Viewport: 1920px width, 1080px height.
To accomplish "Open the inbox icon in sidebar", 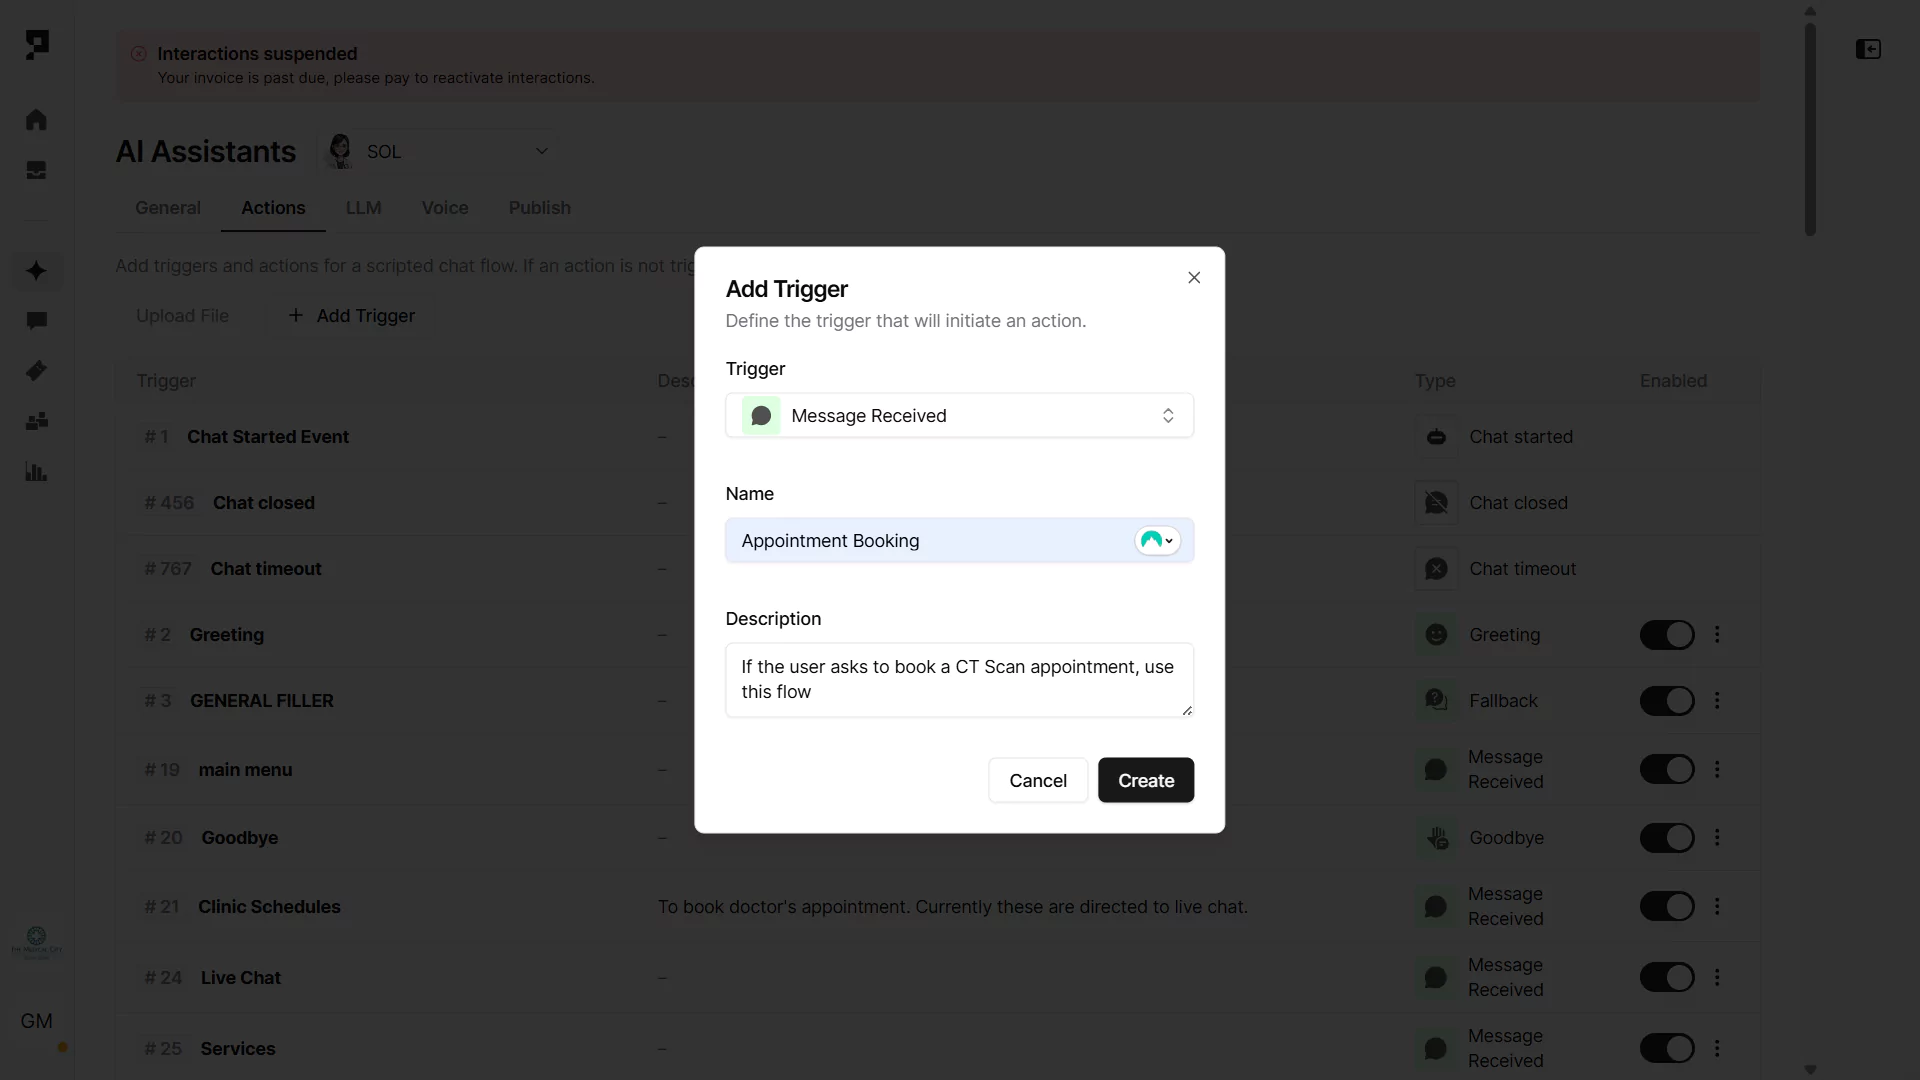I will click(x=36, y=170).
